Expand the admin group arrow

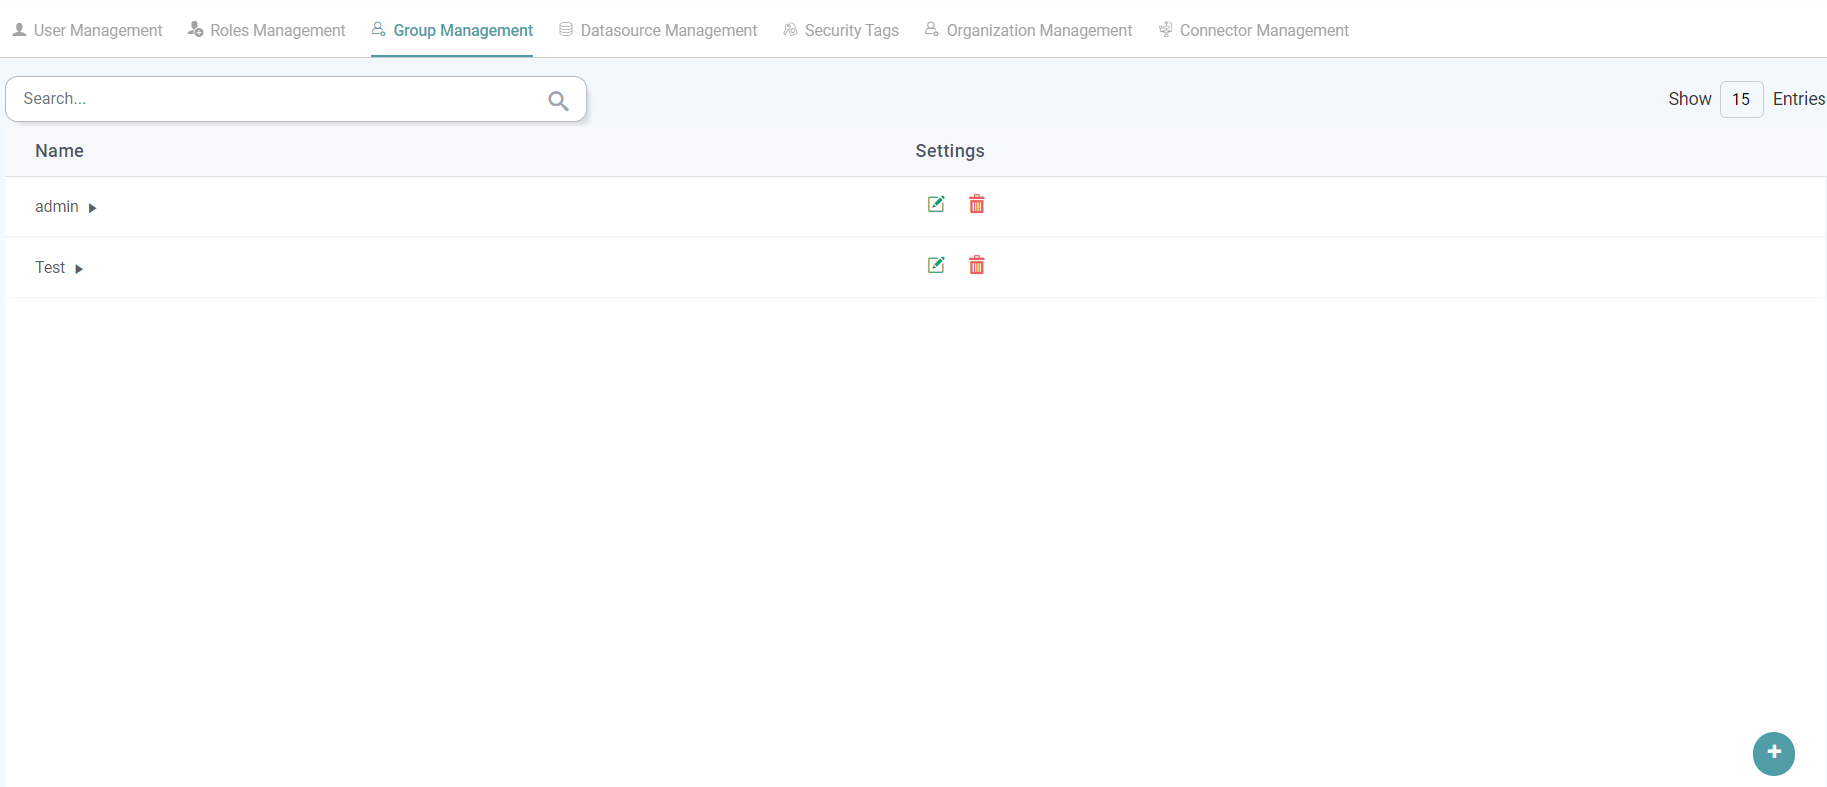(92, 208)
